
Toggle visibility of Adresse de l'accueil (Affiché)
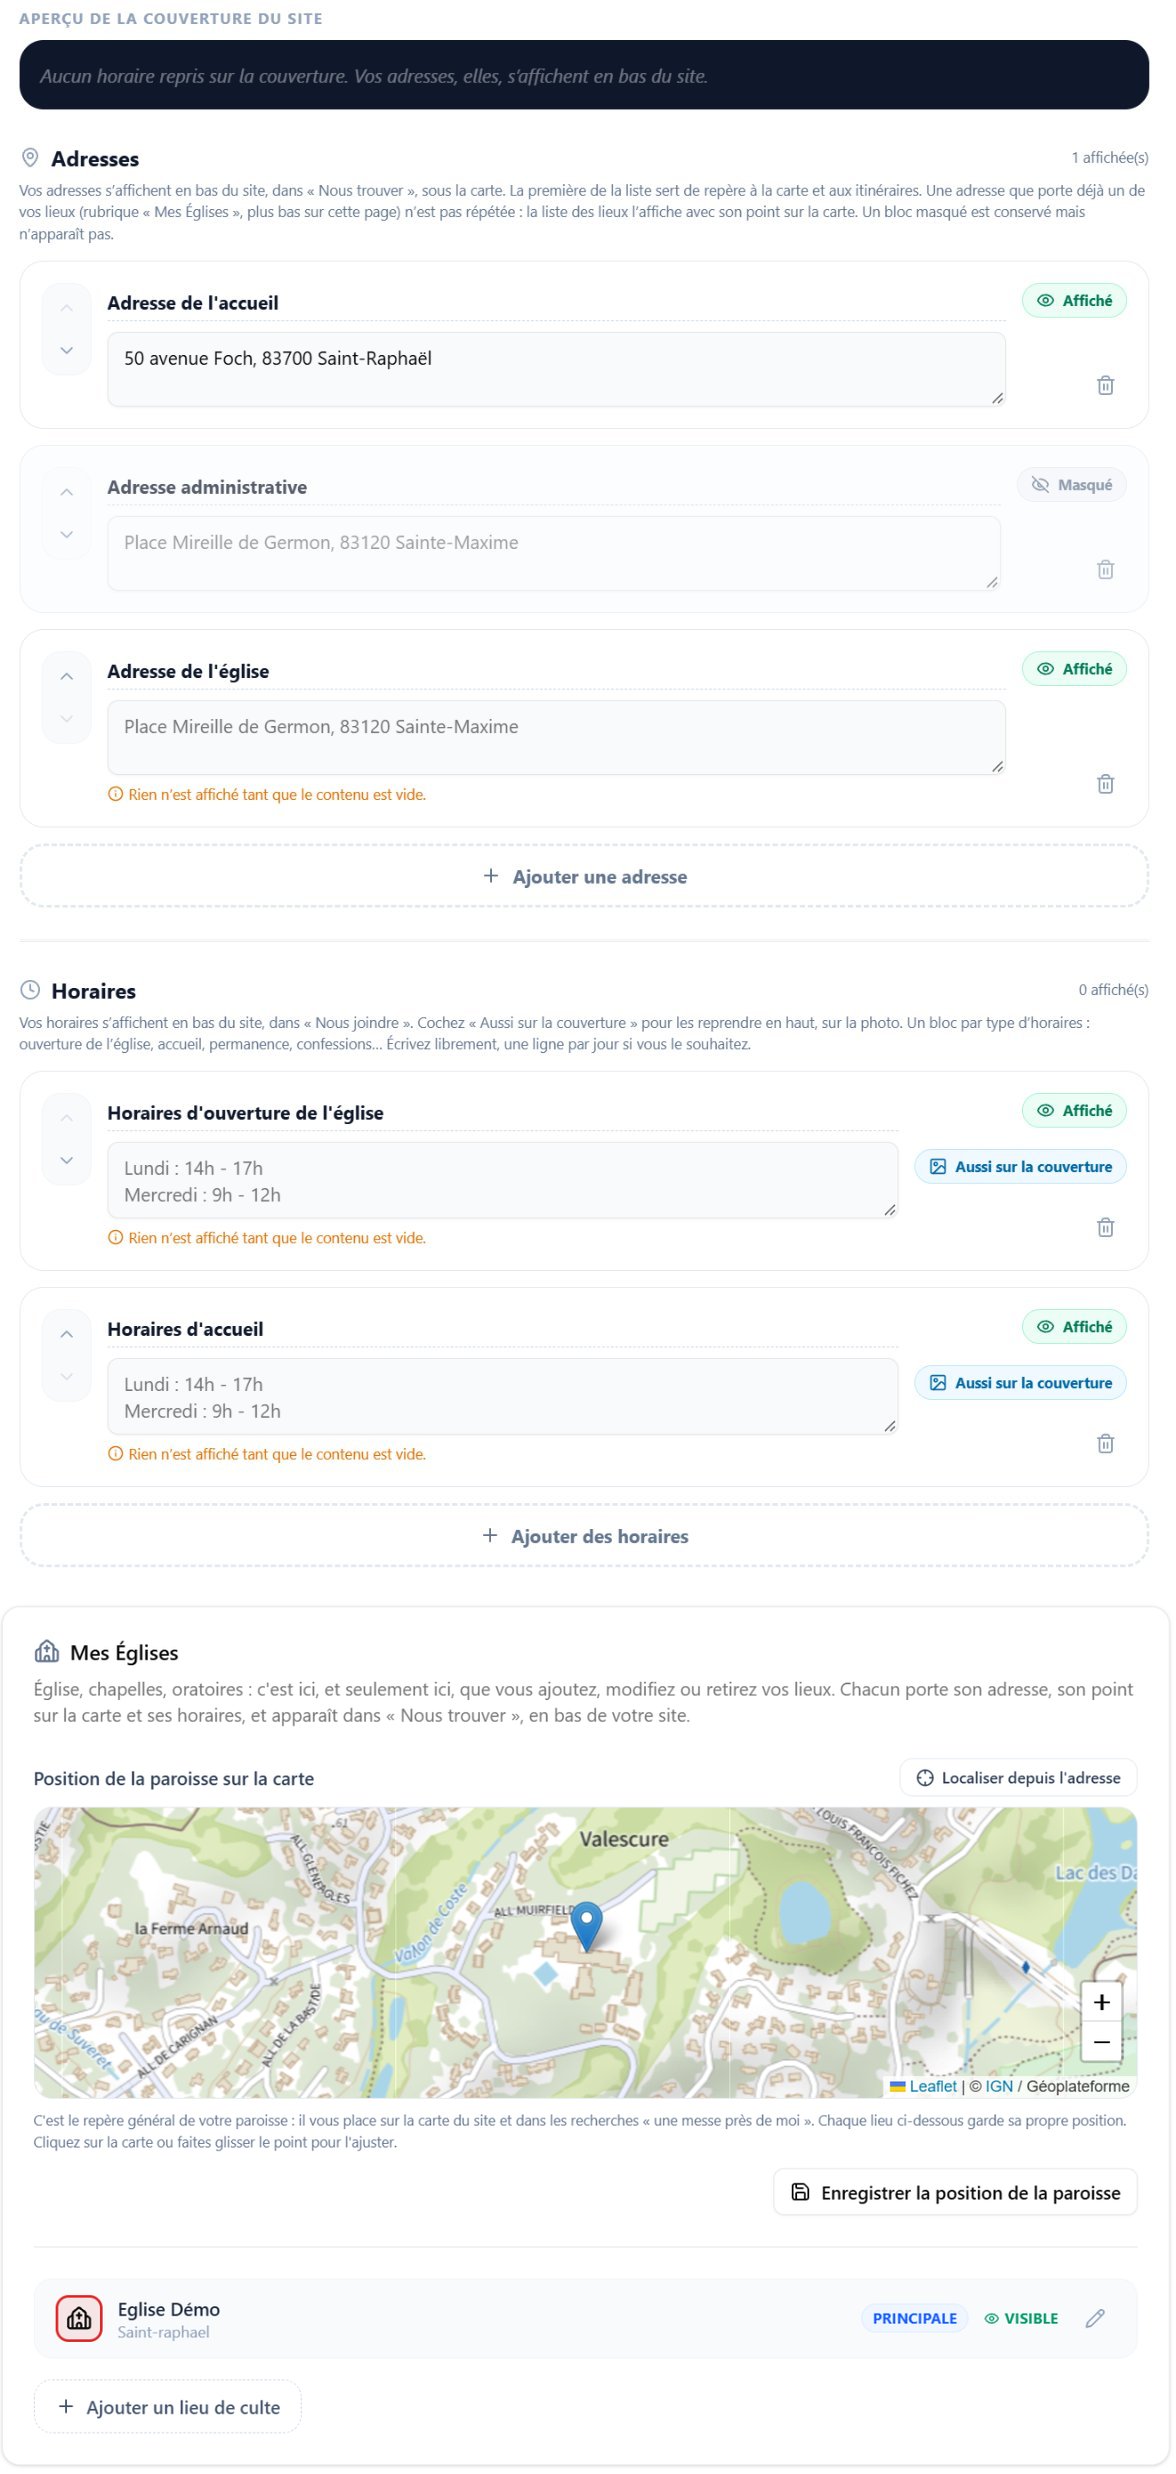tap(1076, 301)
